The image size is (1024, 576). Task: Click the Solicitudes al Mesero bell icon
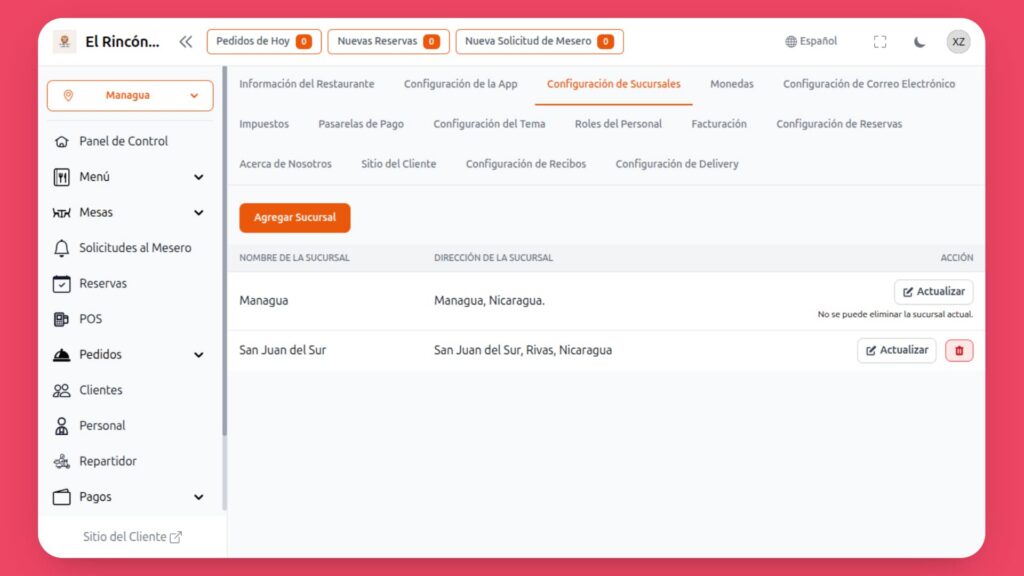[x=61, y=248]
